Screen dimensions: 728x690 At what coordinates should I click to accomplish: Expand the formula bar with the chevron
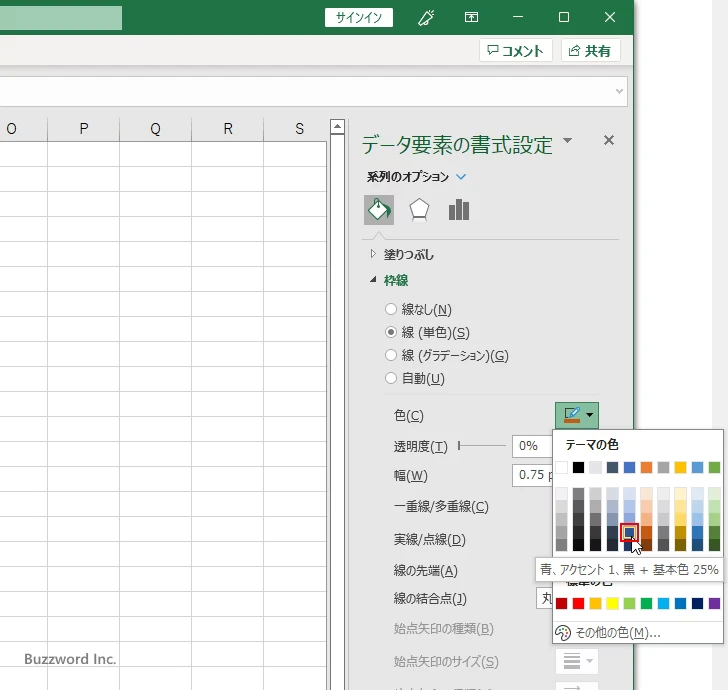pyautogui.click(x=619, y=91)
